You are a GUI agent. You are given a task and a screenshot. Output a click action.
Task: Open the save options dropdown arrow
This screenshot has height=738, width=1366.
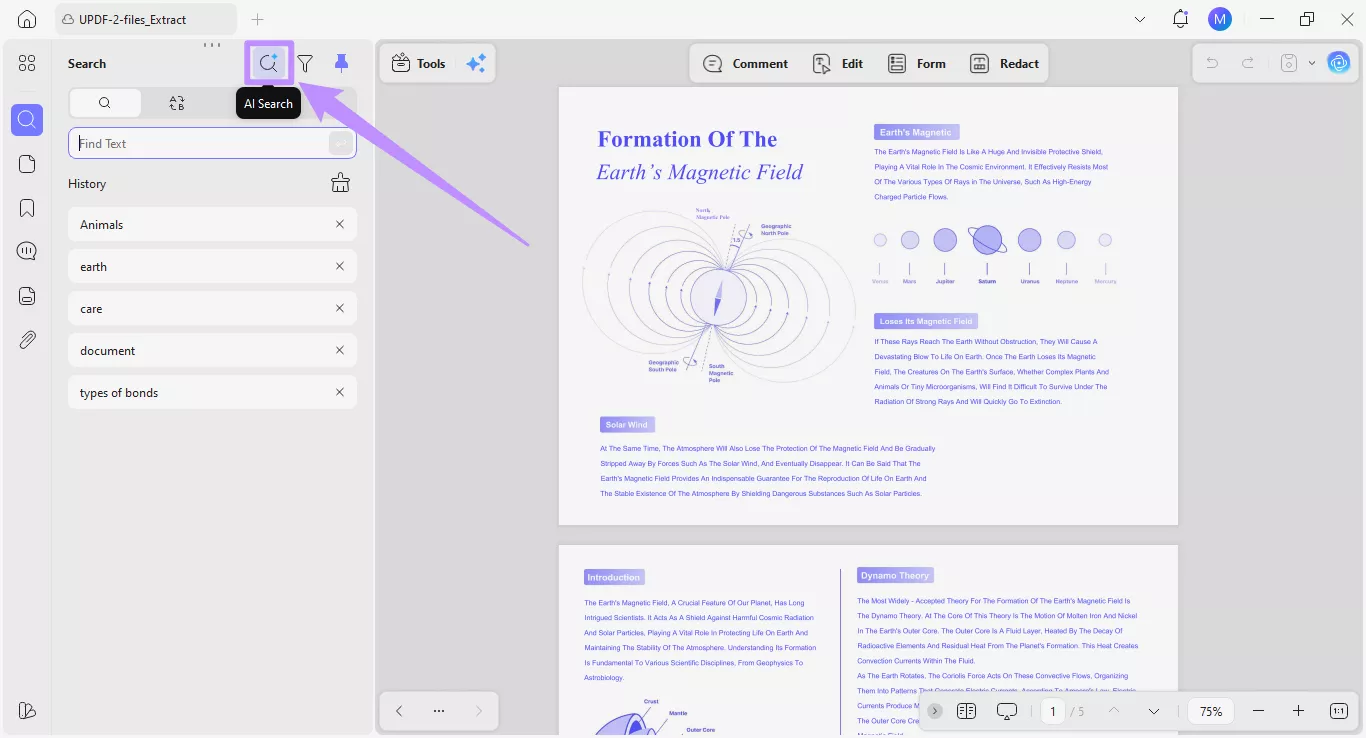point(1312,63)
